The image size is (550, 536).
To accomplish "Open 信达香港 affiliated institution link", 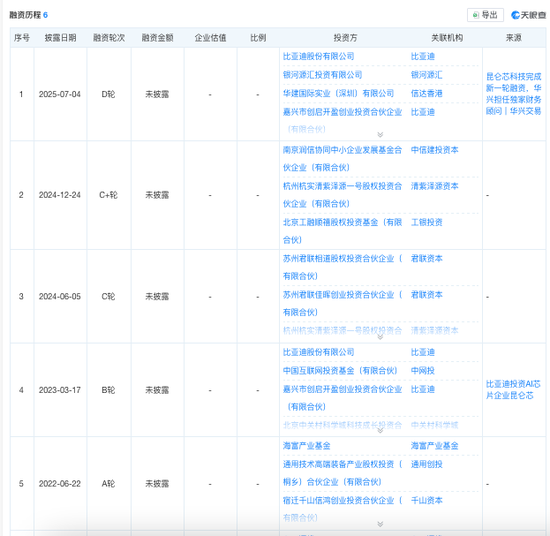I will click(427, 93).
